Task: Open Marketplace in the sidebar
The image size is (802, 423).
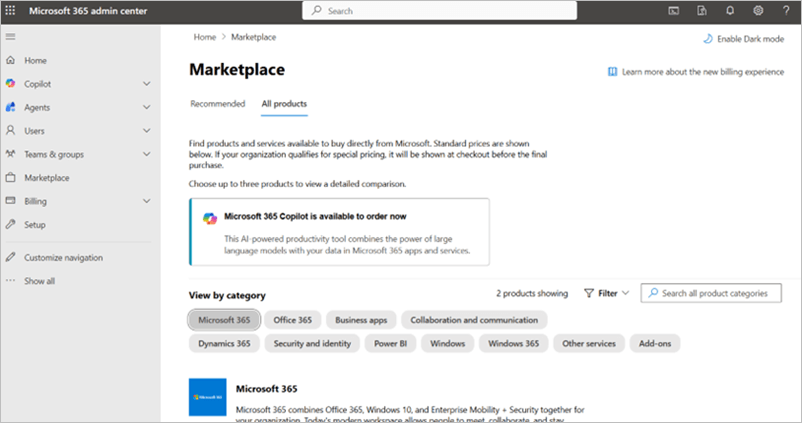Action: (x=47, y=177)
